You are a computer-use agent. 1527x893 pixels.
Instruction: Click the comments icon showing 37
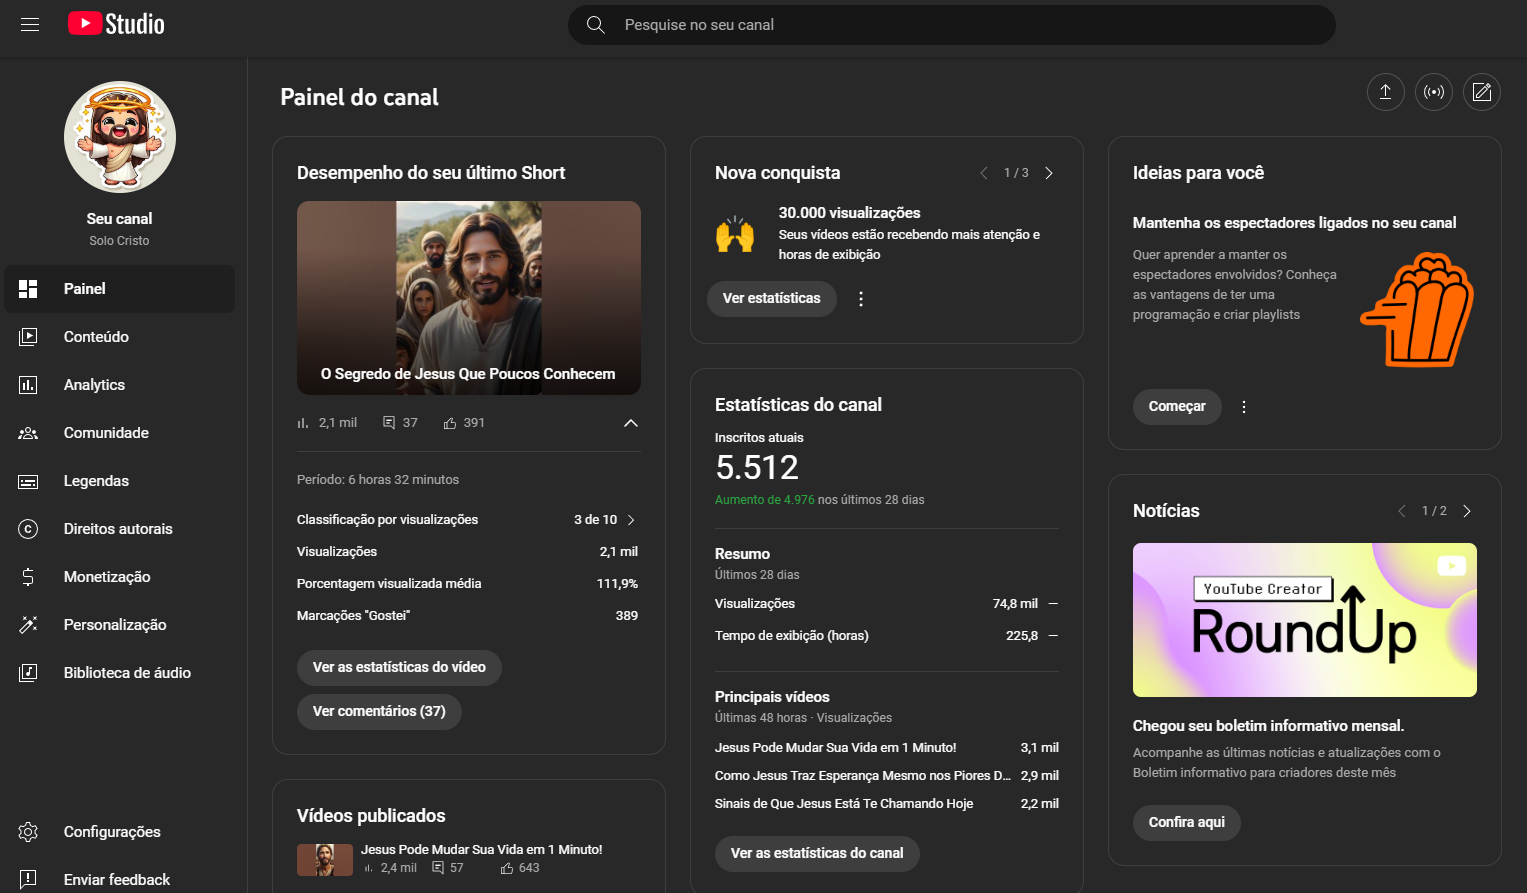point(389,423)
